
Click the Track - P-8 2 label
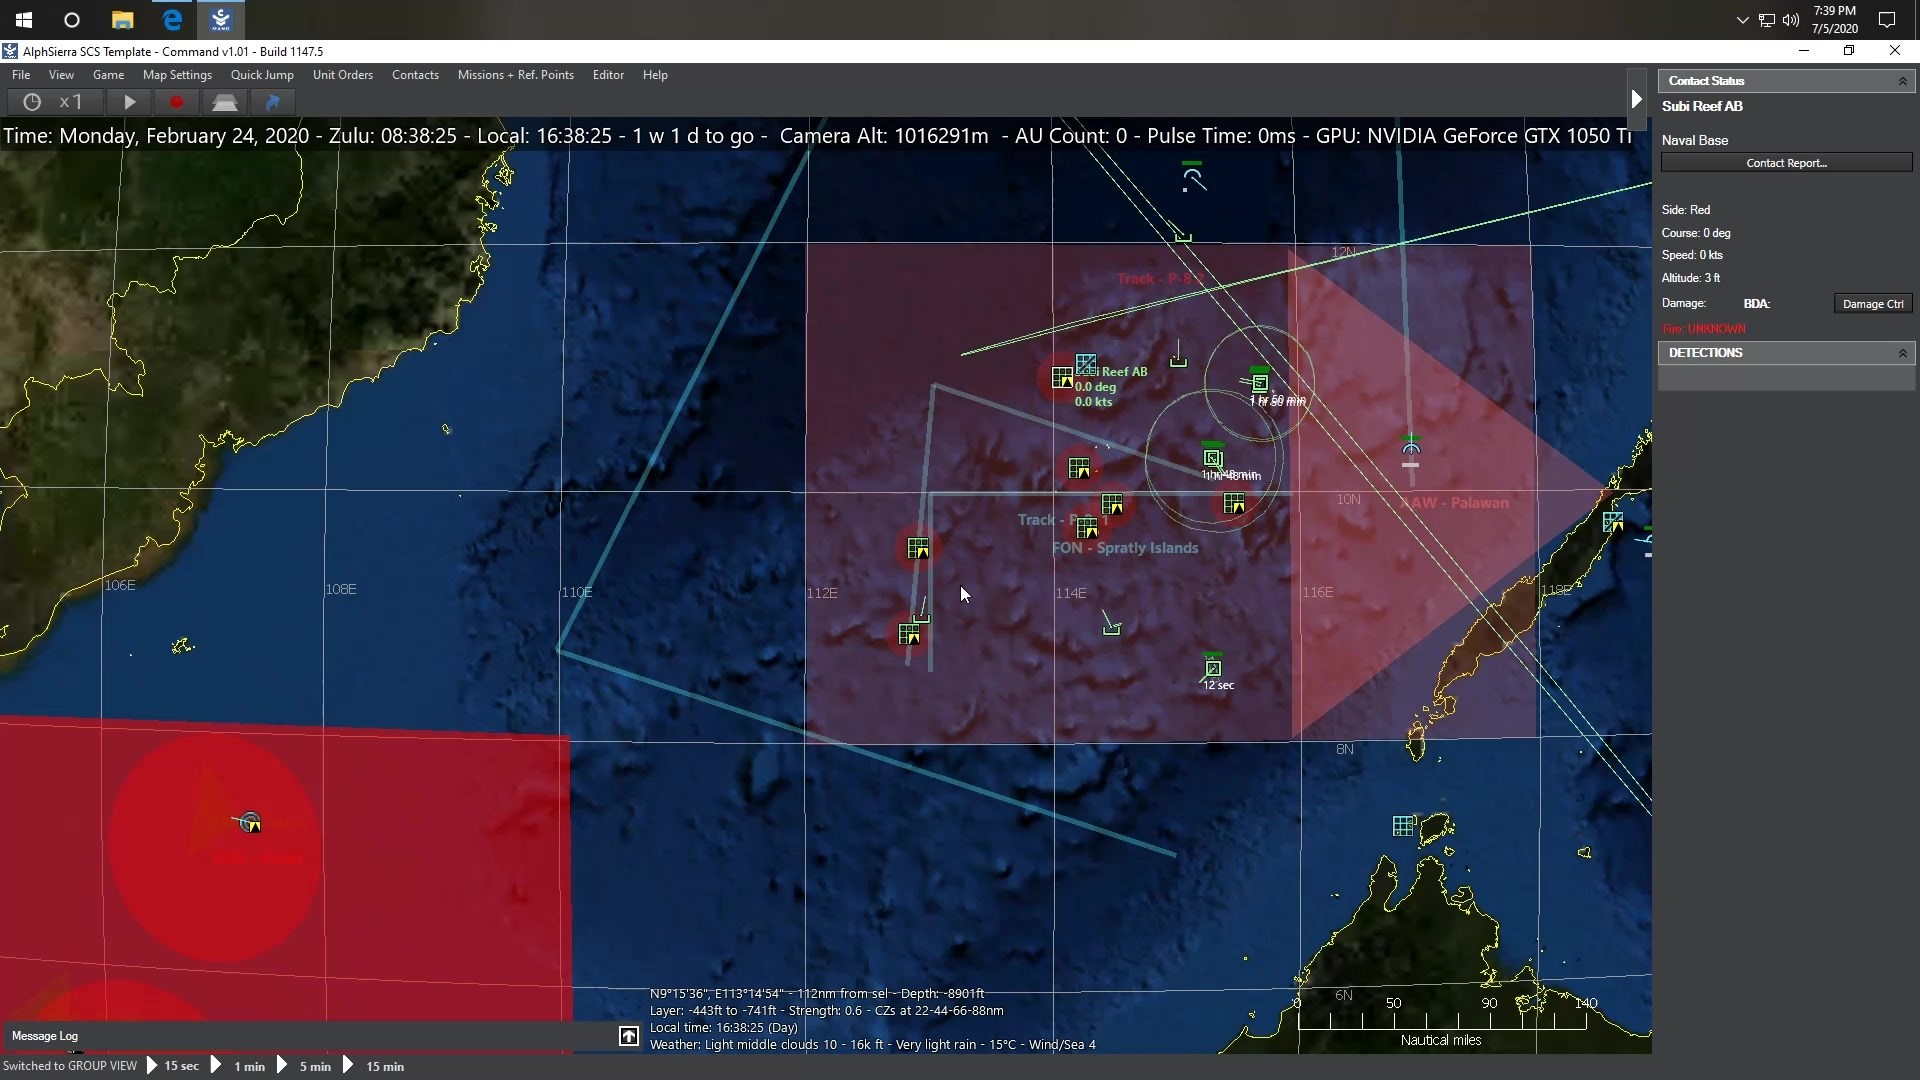(1160, 279)
